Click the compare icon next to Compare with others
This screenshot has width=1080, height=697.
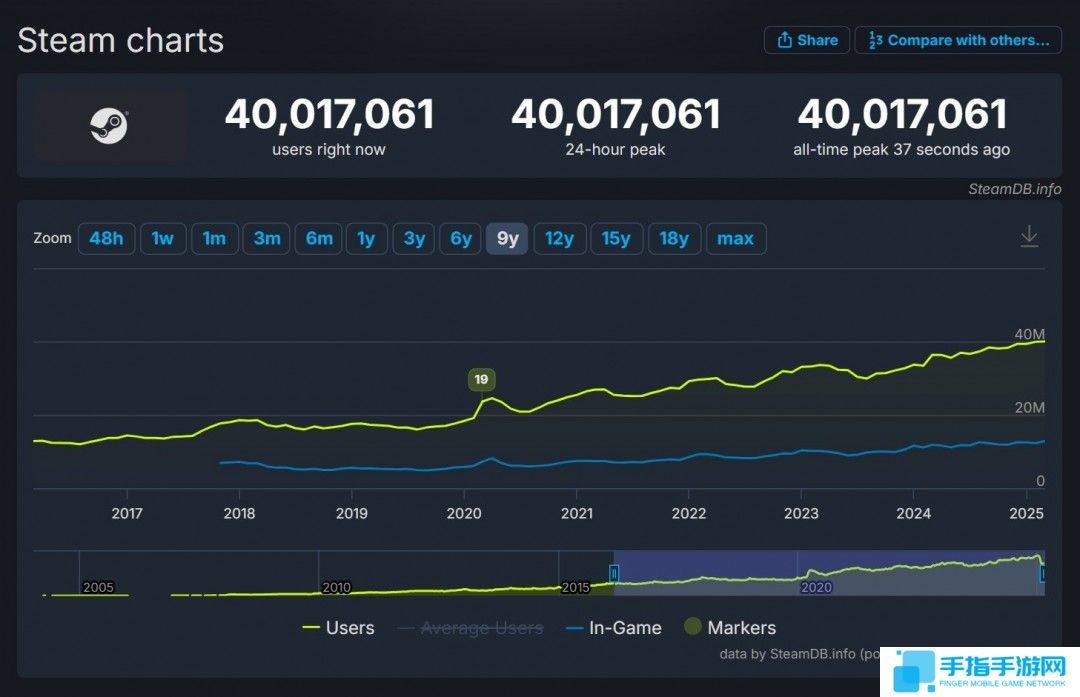tap(876, 39)
